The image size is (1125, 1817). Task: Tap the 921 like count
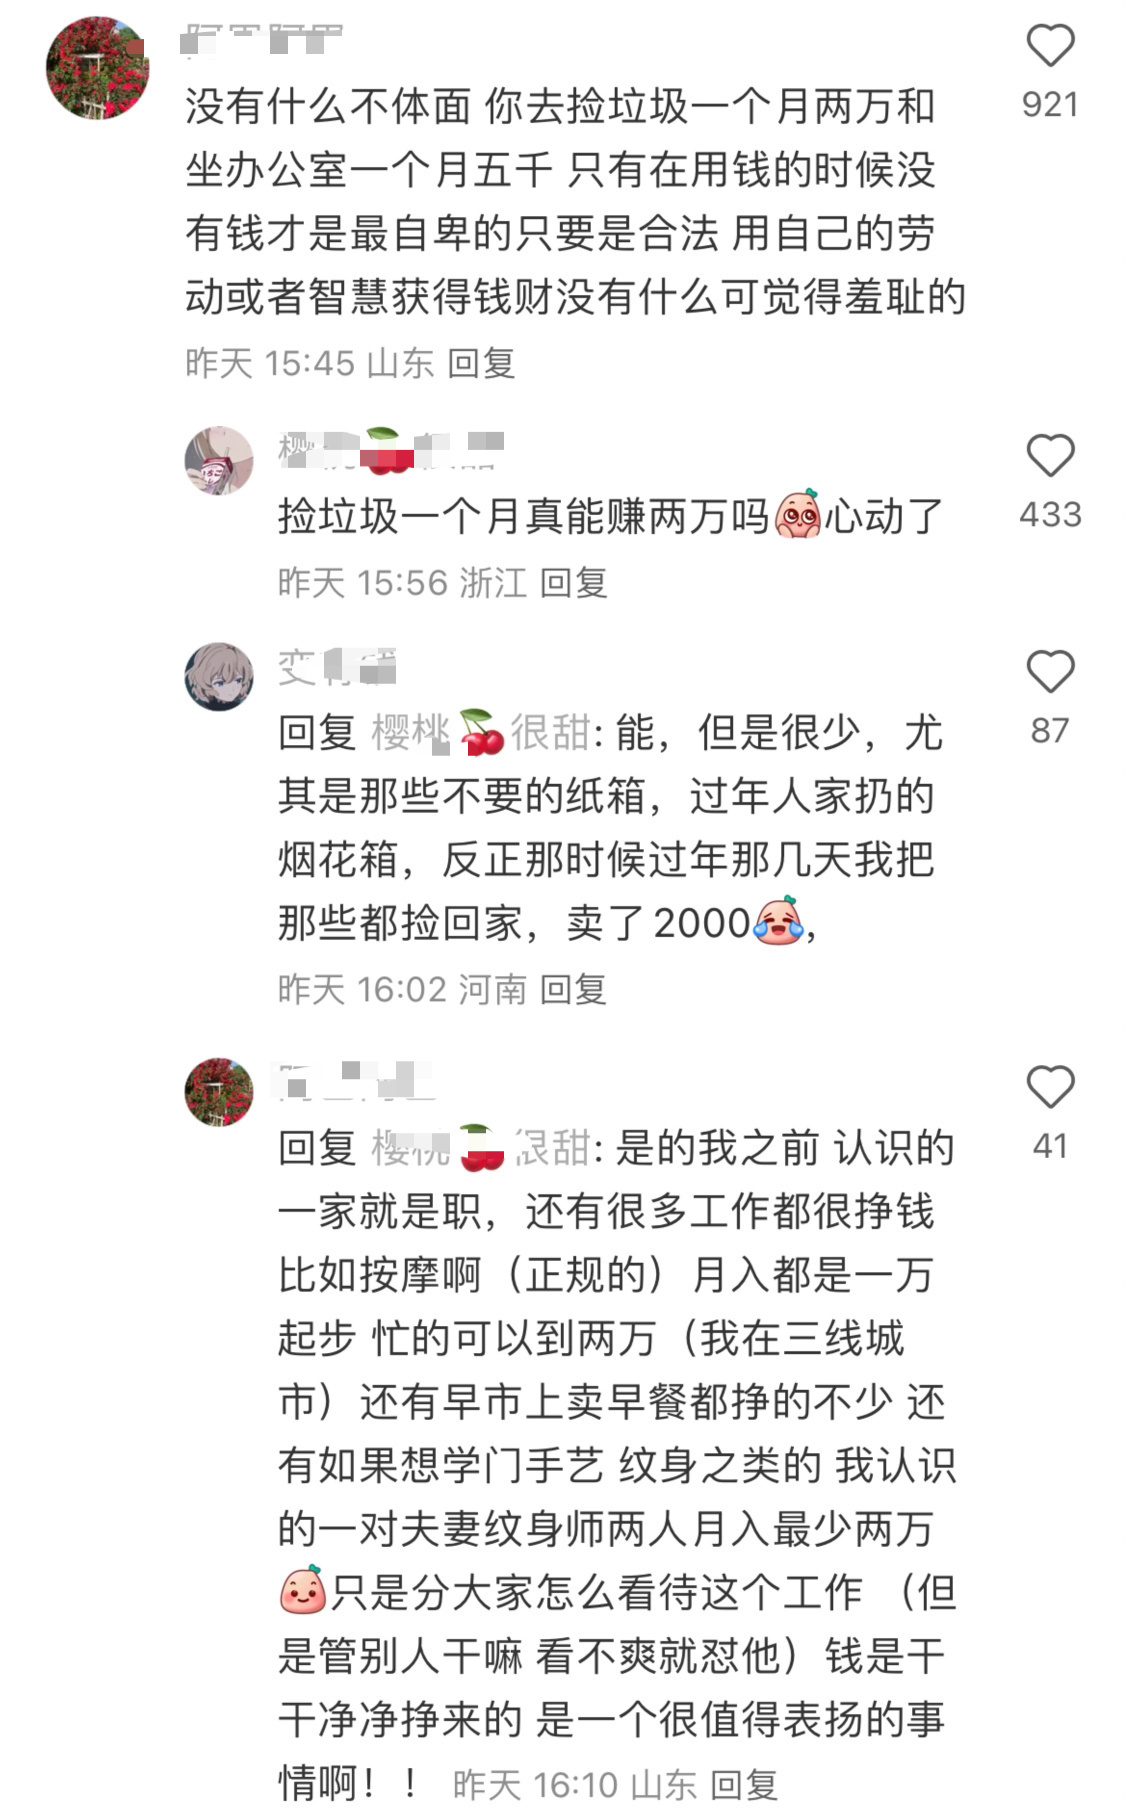click(1050, 104)
